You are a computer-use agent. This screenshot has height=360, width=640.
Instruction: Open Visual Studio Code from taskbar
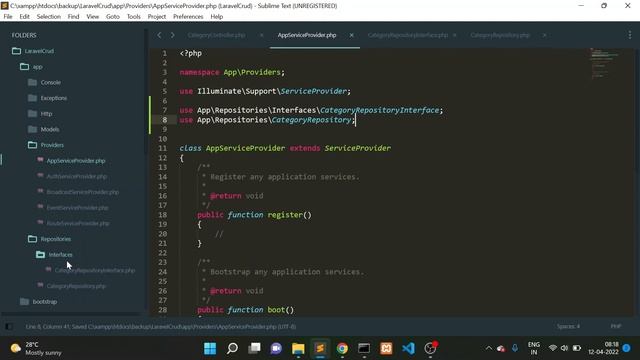pyautogui.click(x=408, y=349)
